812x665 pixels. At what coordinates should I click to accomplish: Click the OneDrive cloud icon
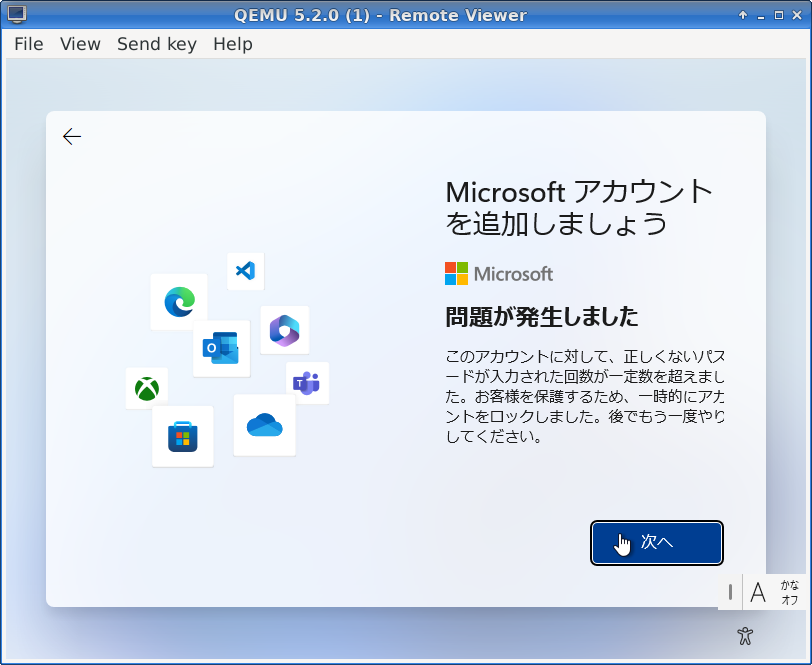(265, 425)
